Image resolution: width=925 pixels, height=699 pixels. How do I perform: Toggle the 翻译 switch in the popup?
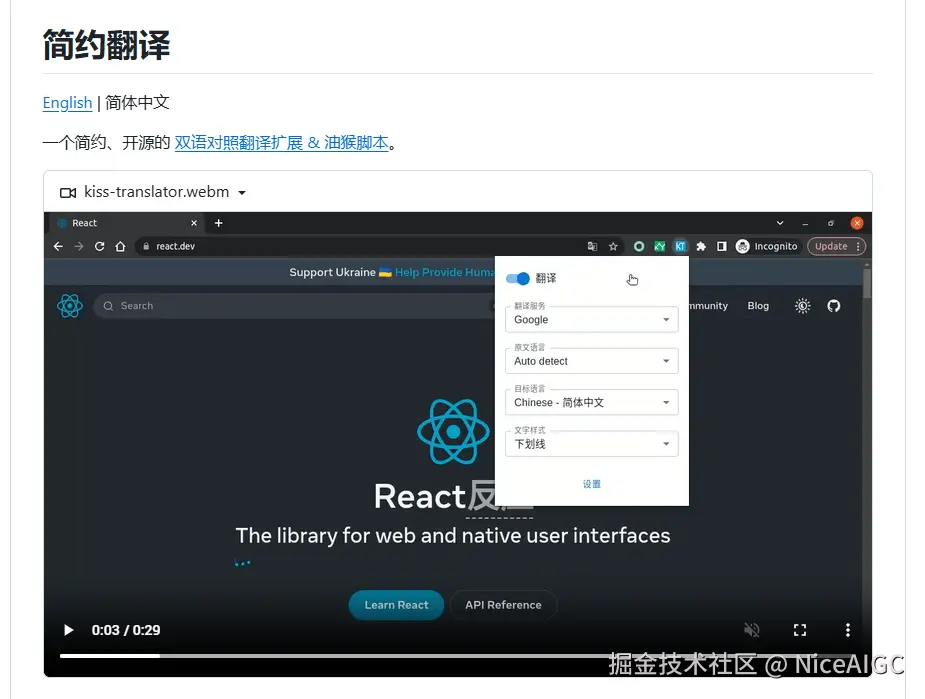pos(518,278)
